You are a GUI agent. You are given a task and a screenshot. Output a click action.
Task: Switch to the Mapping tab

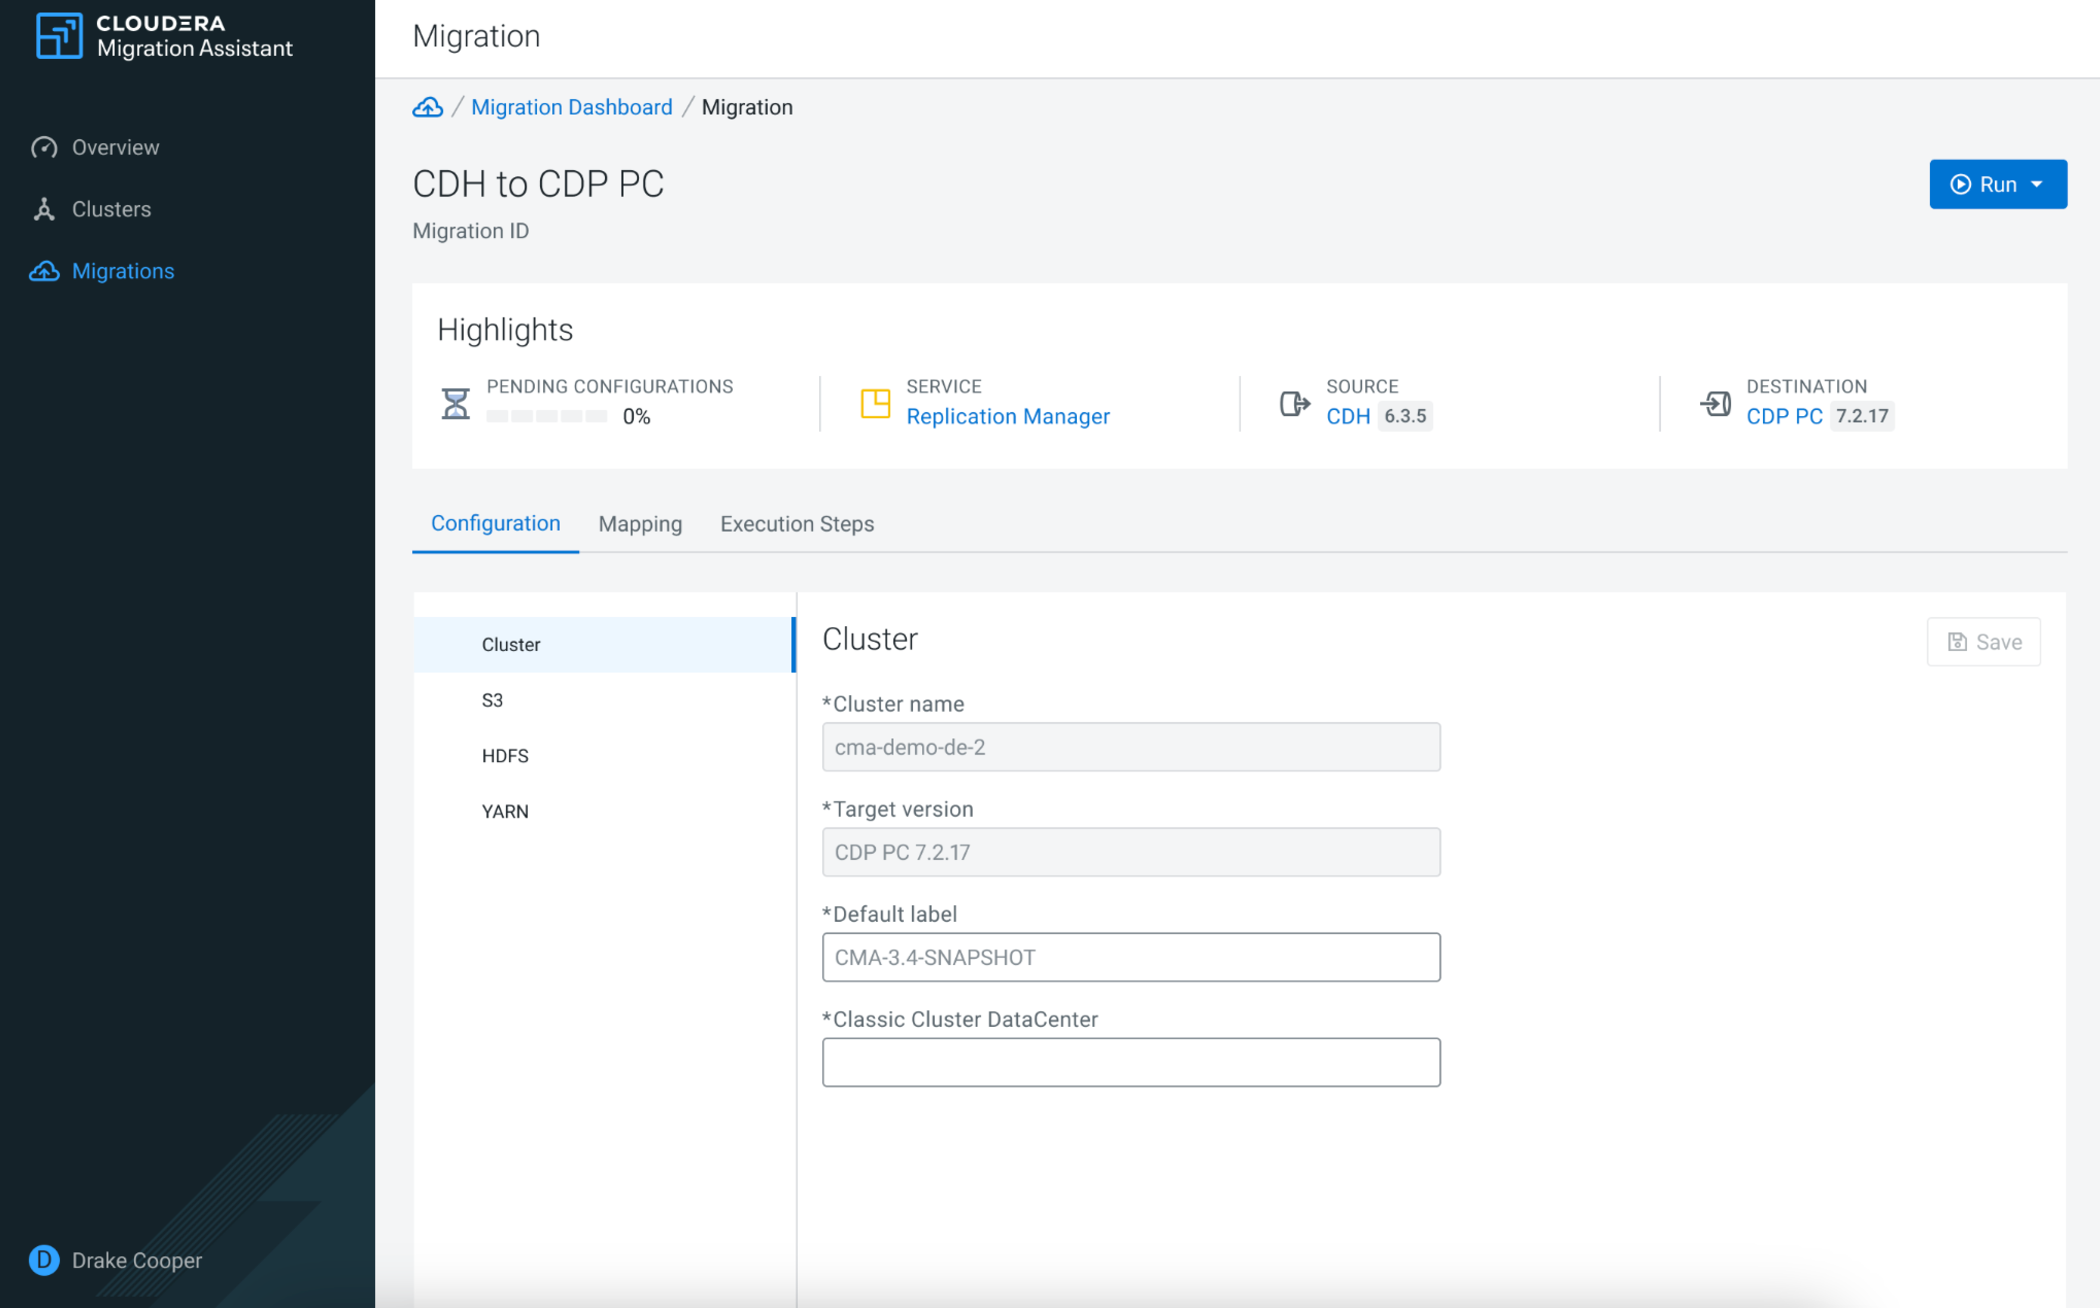tap(640, 524)
